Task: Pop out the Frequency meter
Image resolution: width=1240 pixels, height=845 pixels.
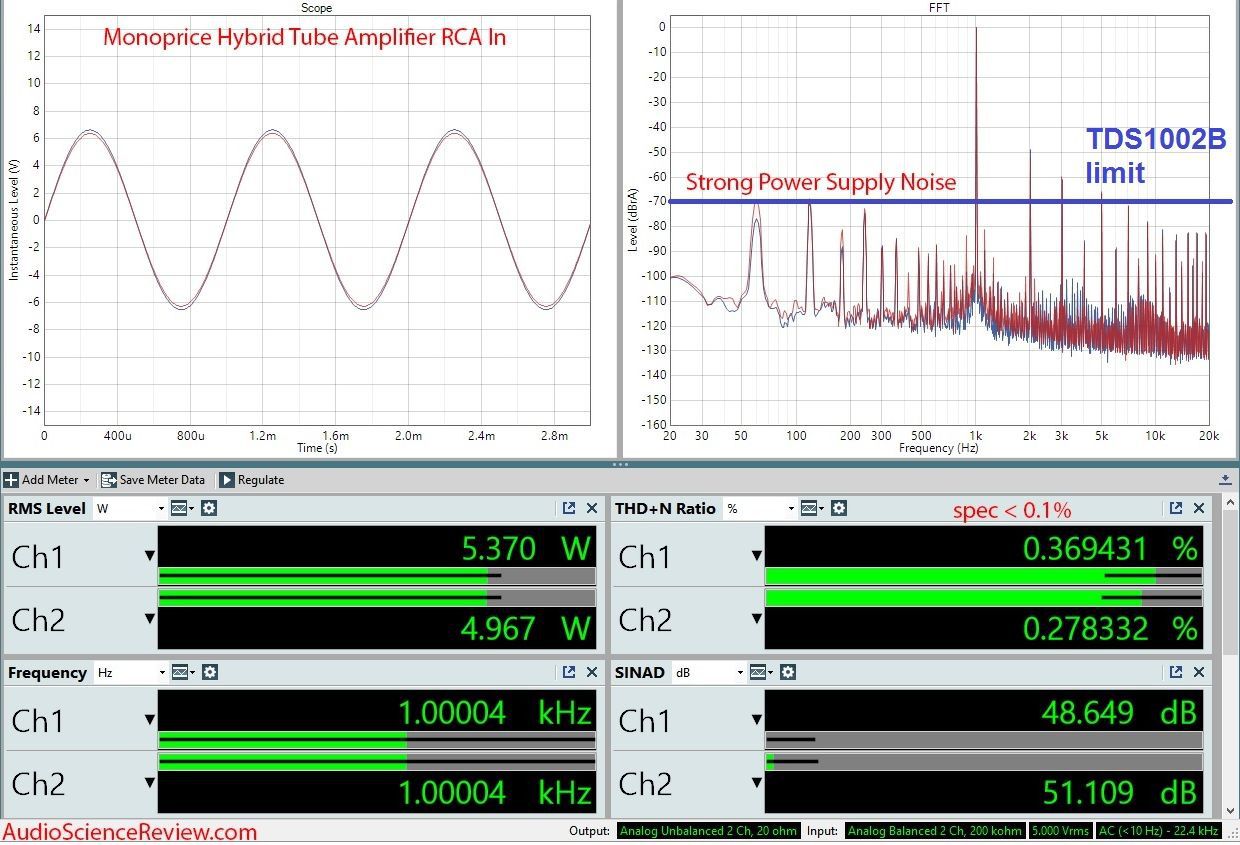Action: (x=569, y=672)
